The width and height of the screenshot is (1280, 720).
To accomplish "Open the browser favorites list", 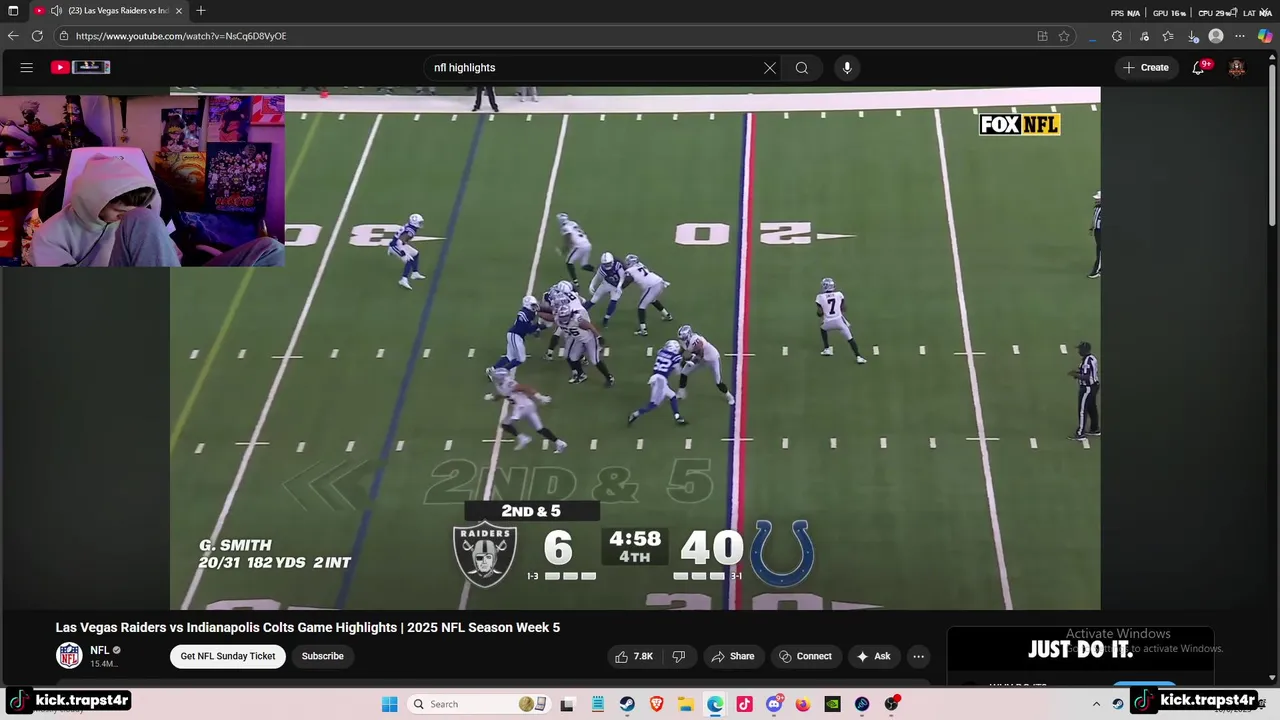I will click(1168, 36).
